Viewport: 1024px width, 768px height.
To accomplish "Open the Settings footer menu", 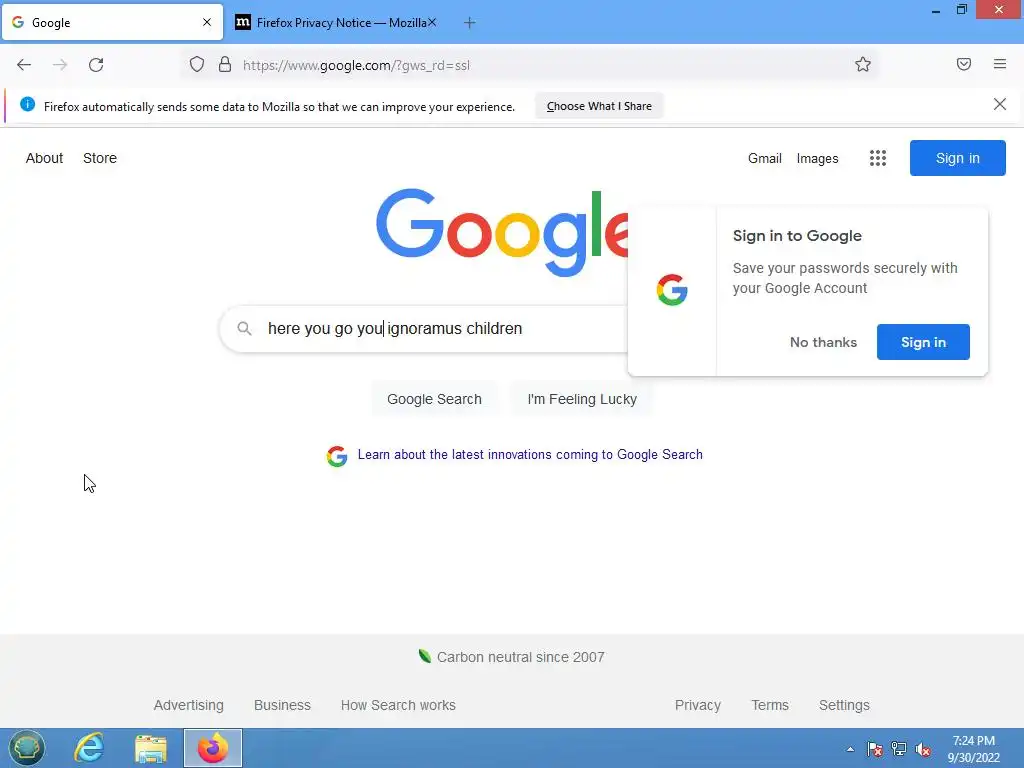I will [844, 705].
